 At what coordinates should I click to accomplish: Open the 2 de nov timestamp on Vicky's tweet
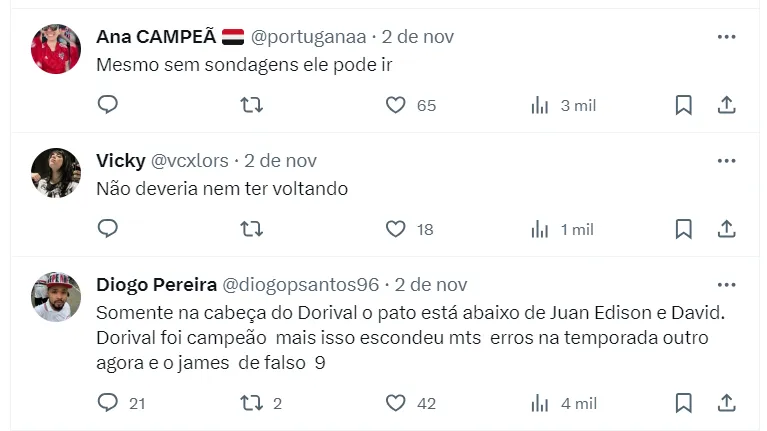(280, 161)
